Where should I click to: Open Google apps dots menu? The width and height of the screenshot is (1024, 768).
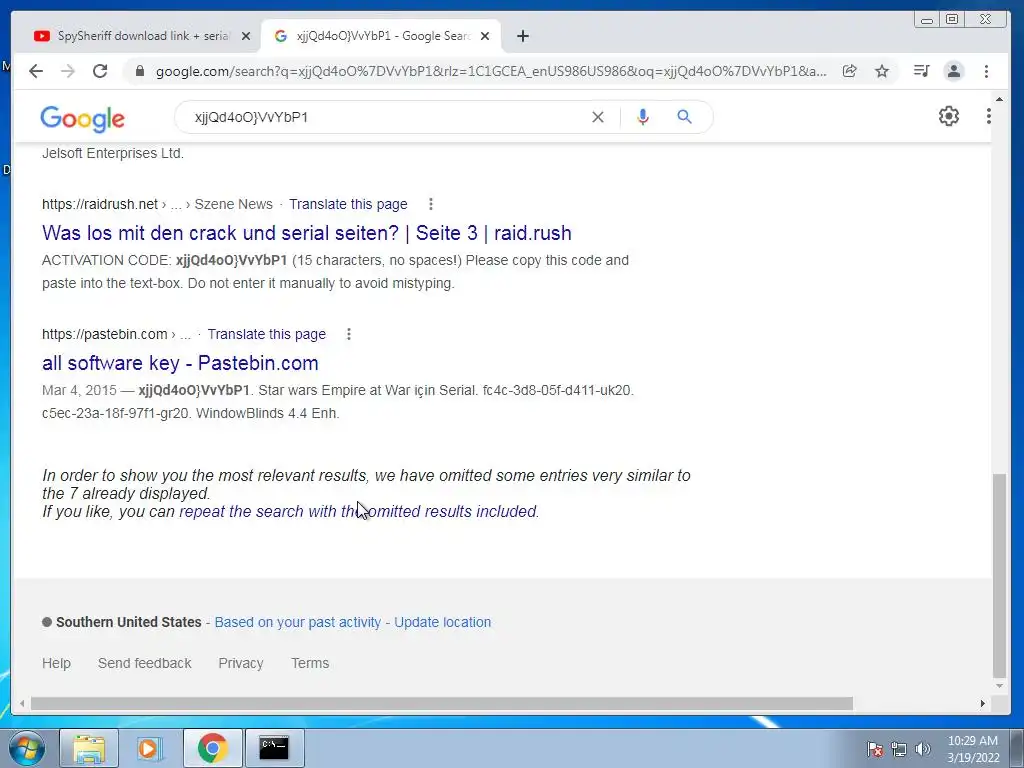click(x=989, y=116)
